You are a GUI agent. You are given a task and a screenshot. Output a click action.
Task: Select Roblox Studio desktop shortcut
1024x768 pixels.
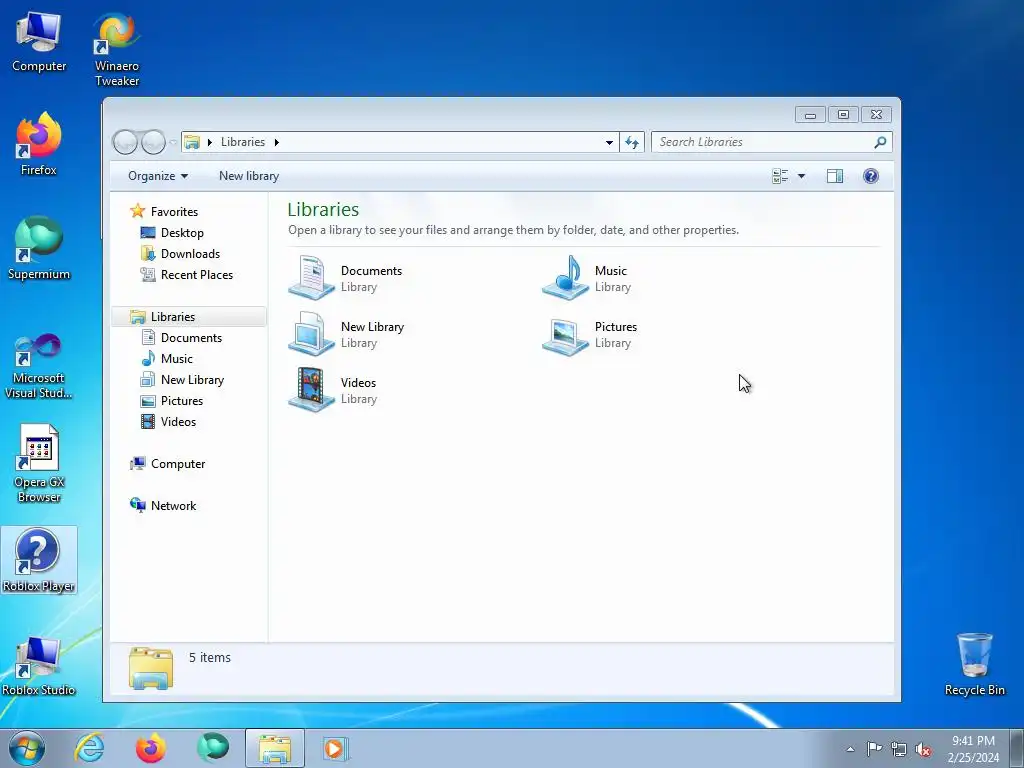(x=39, y=665)
